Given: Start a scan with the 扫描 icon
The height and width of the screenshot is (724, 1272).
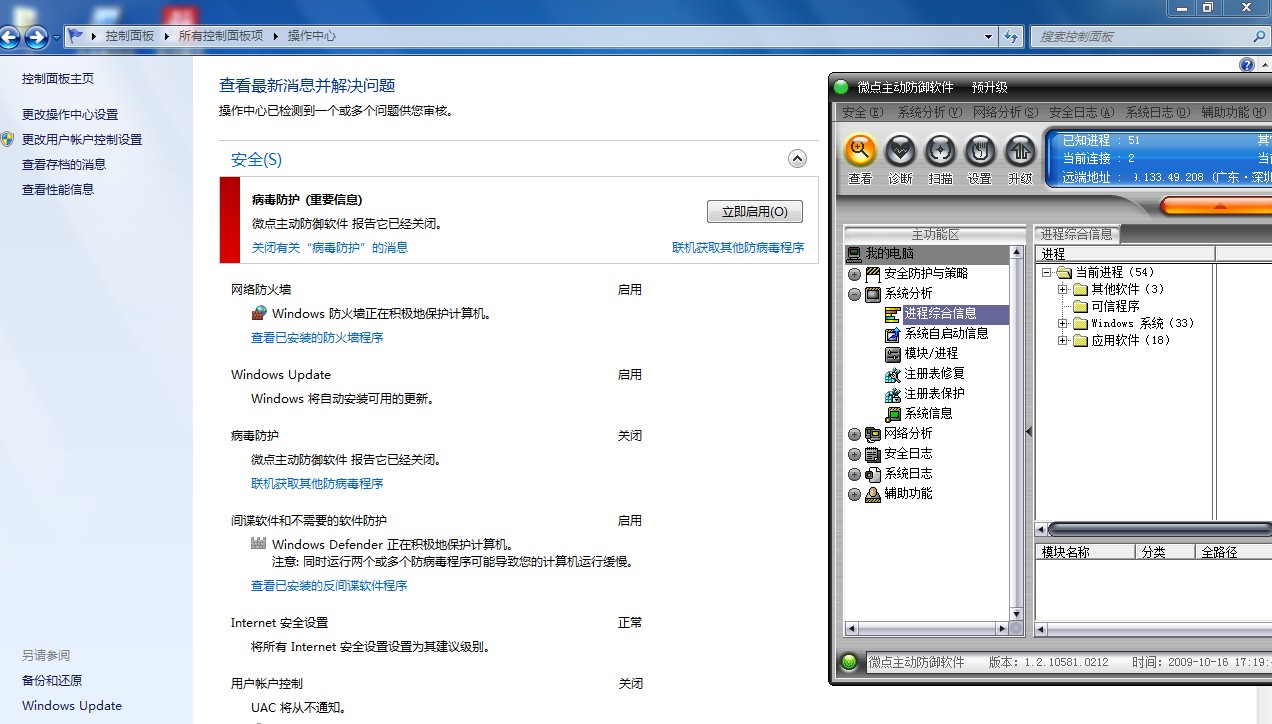Looking at the screenshot, I should (x=940, y=151).
